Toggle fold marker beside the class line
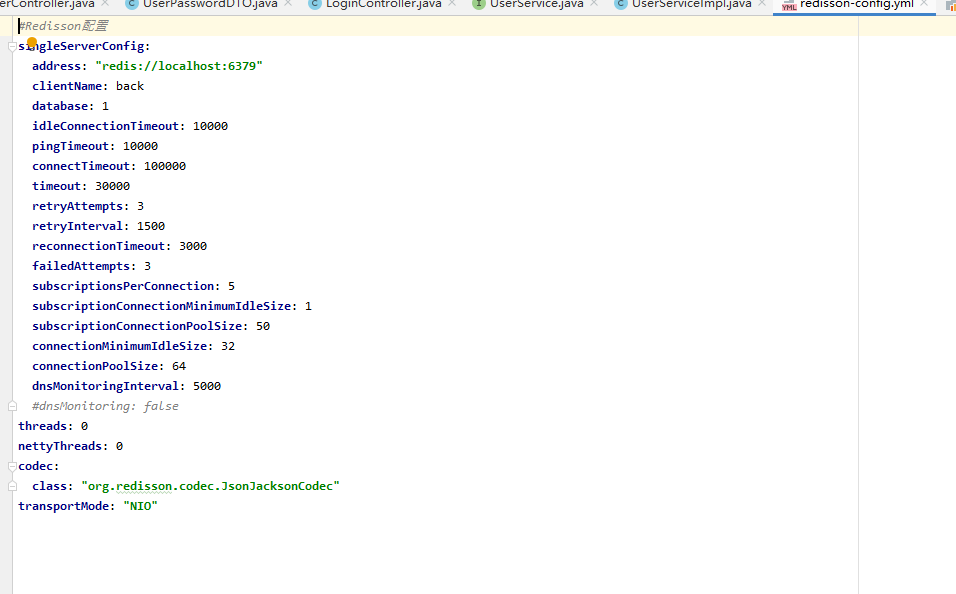 pyautogui.click(x=12, y=486)
